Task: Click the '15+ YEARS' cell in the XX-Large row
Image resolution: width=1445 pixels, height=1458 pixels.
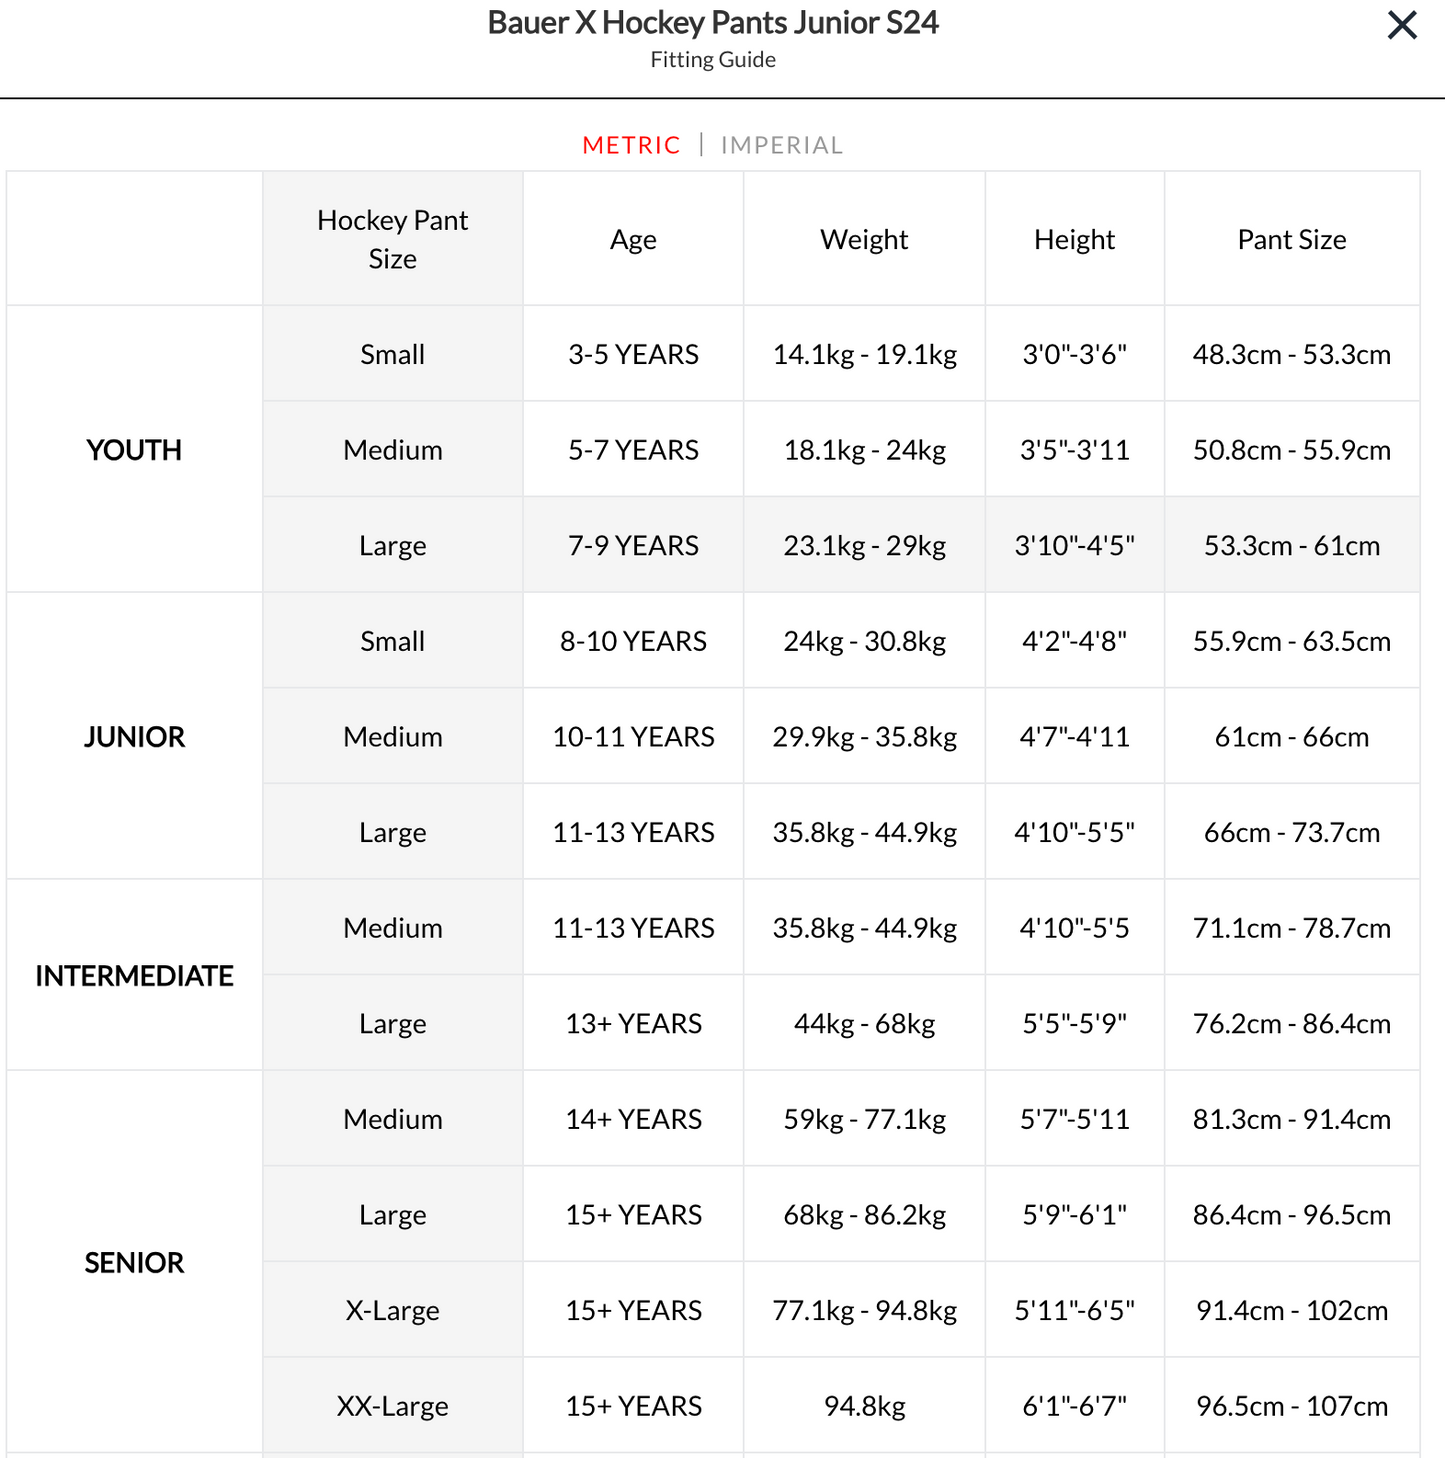Action: click(x=634, y=1406)
